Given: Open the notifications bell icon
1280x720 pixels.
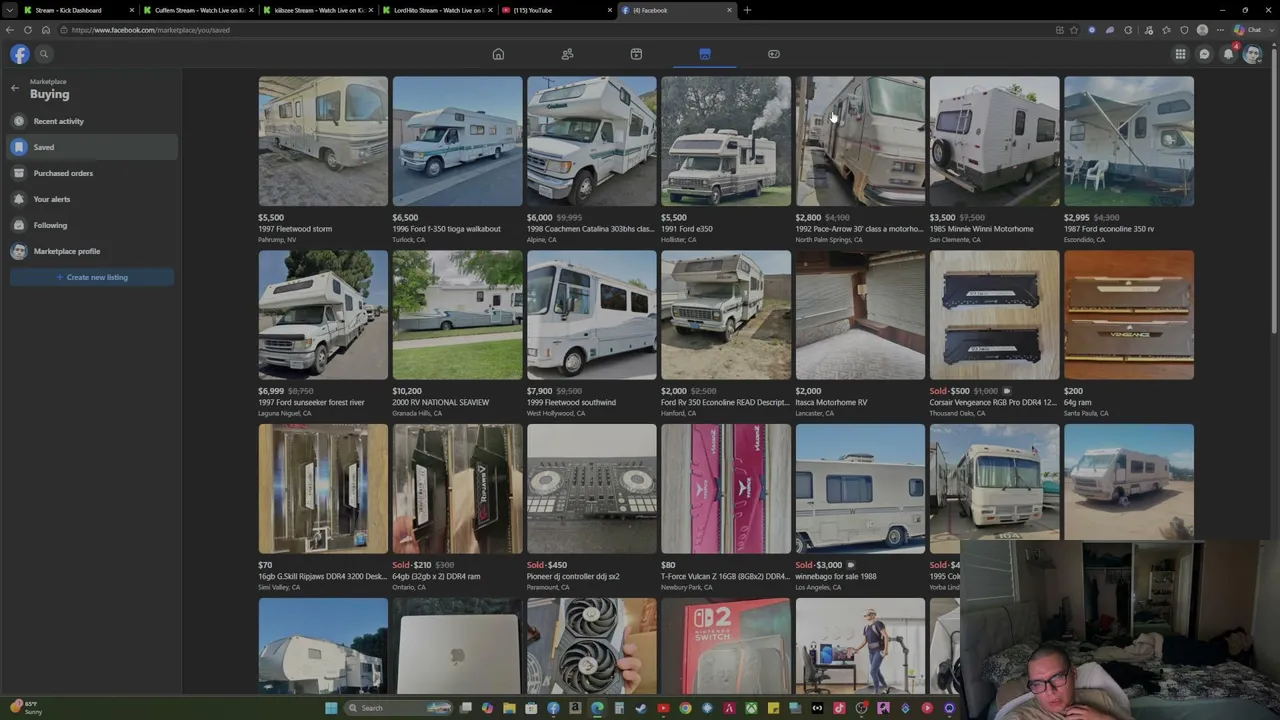Looking at the screenshot, I should click(1228, 54).
